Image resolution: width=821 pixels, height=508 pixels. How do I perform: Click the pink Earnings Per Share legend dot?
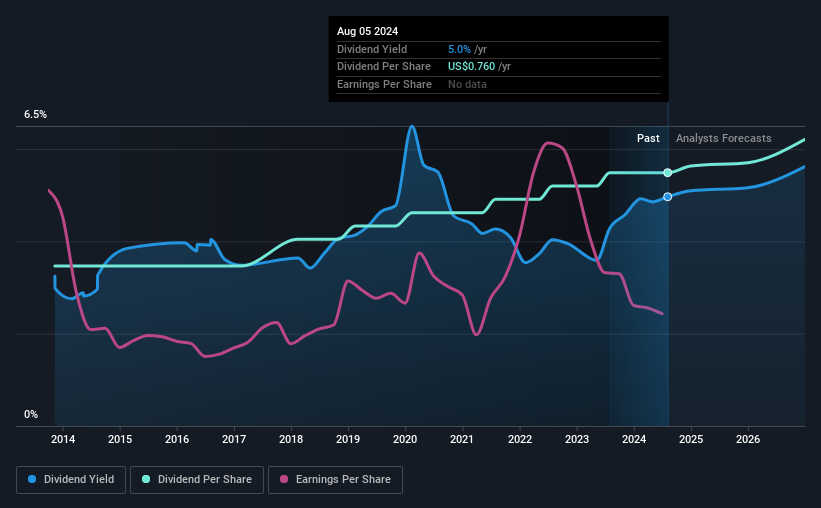(x=284, y=479)
